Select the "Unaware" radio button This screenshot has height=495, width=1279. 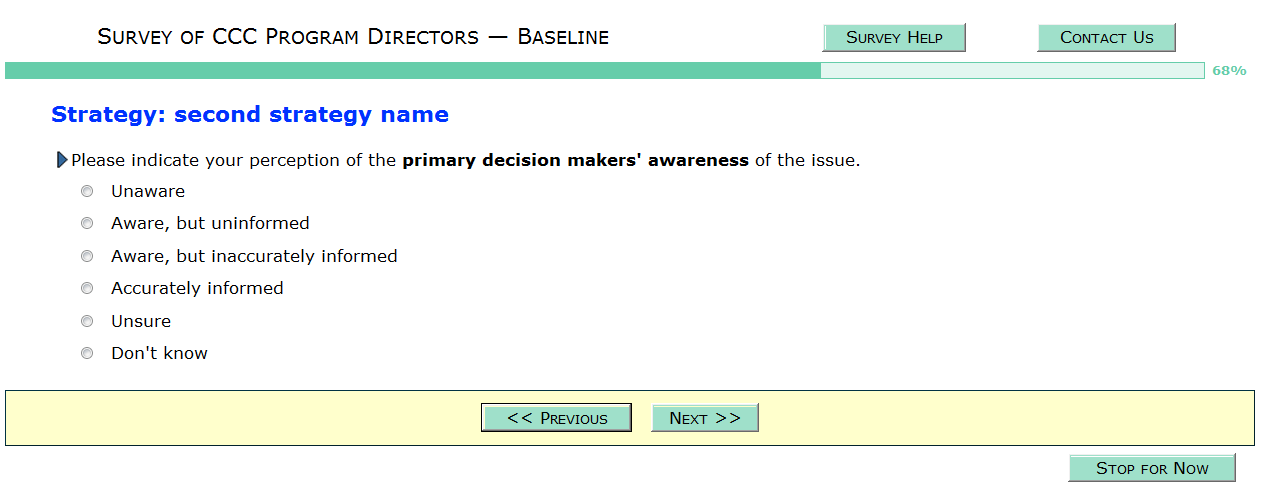tap(87, 191)
